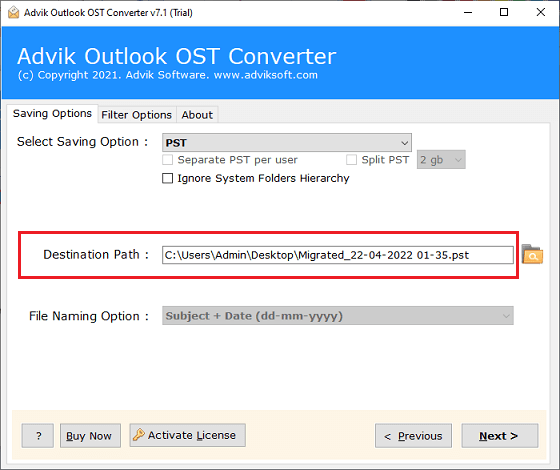Proceed with the Next button

click(x=500, y=435)
